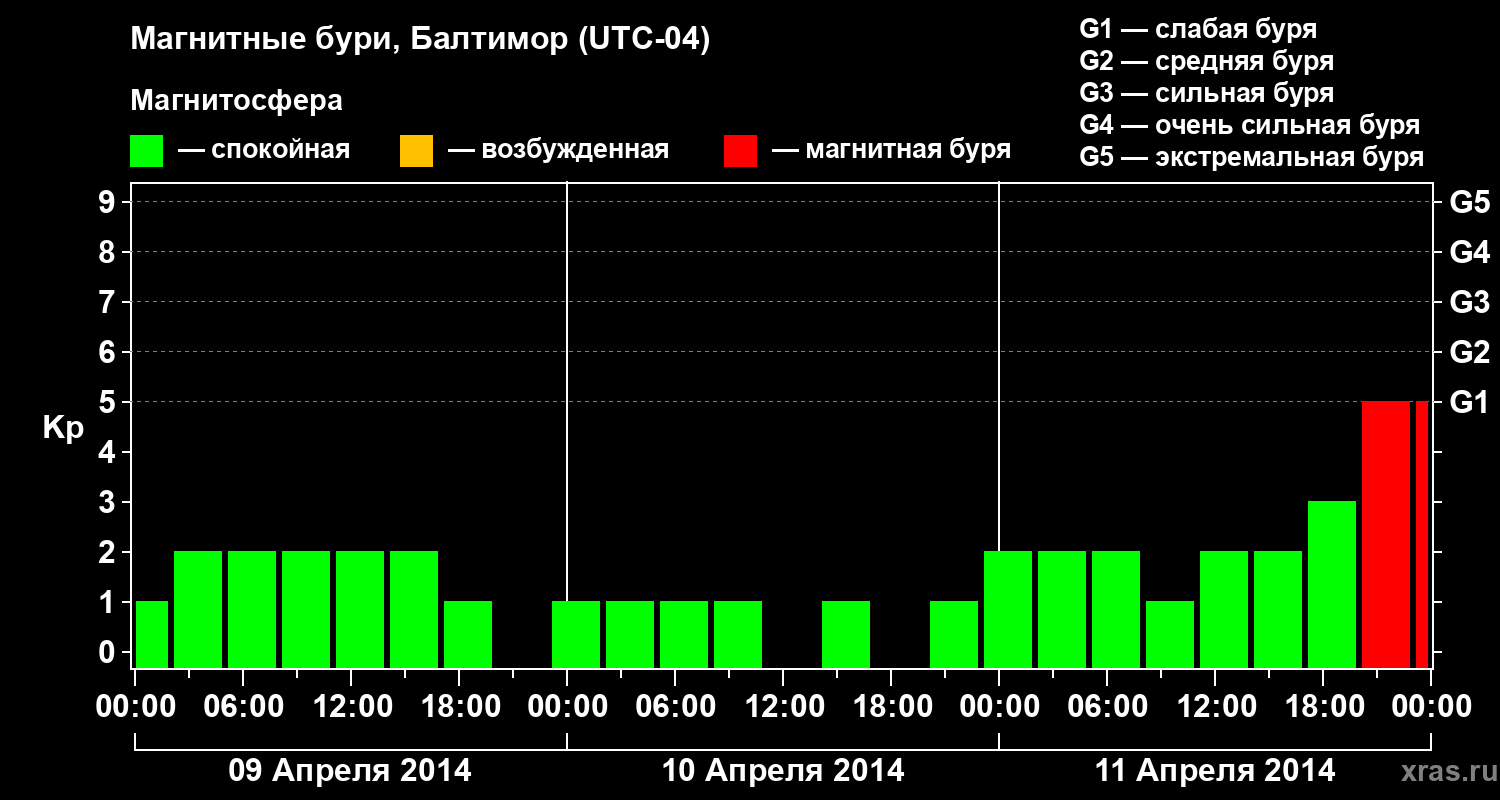Click the 'G4' label on right axis
Screen dimensions: 1500x800
1469,252
